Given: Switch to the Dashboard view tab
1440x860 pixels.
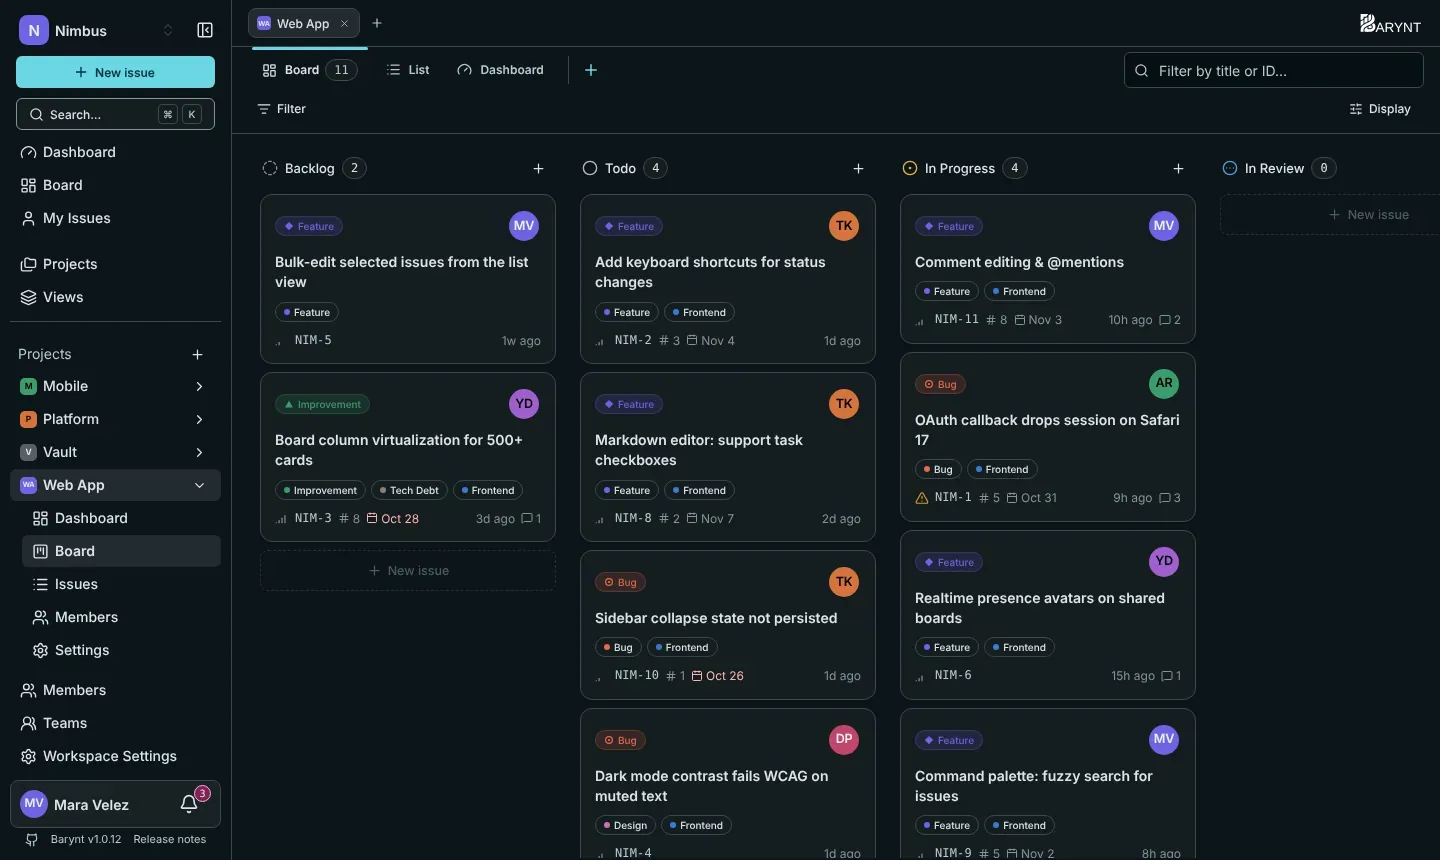Looking at the screenshot, I should coord(501,70).
